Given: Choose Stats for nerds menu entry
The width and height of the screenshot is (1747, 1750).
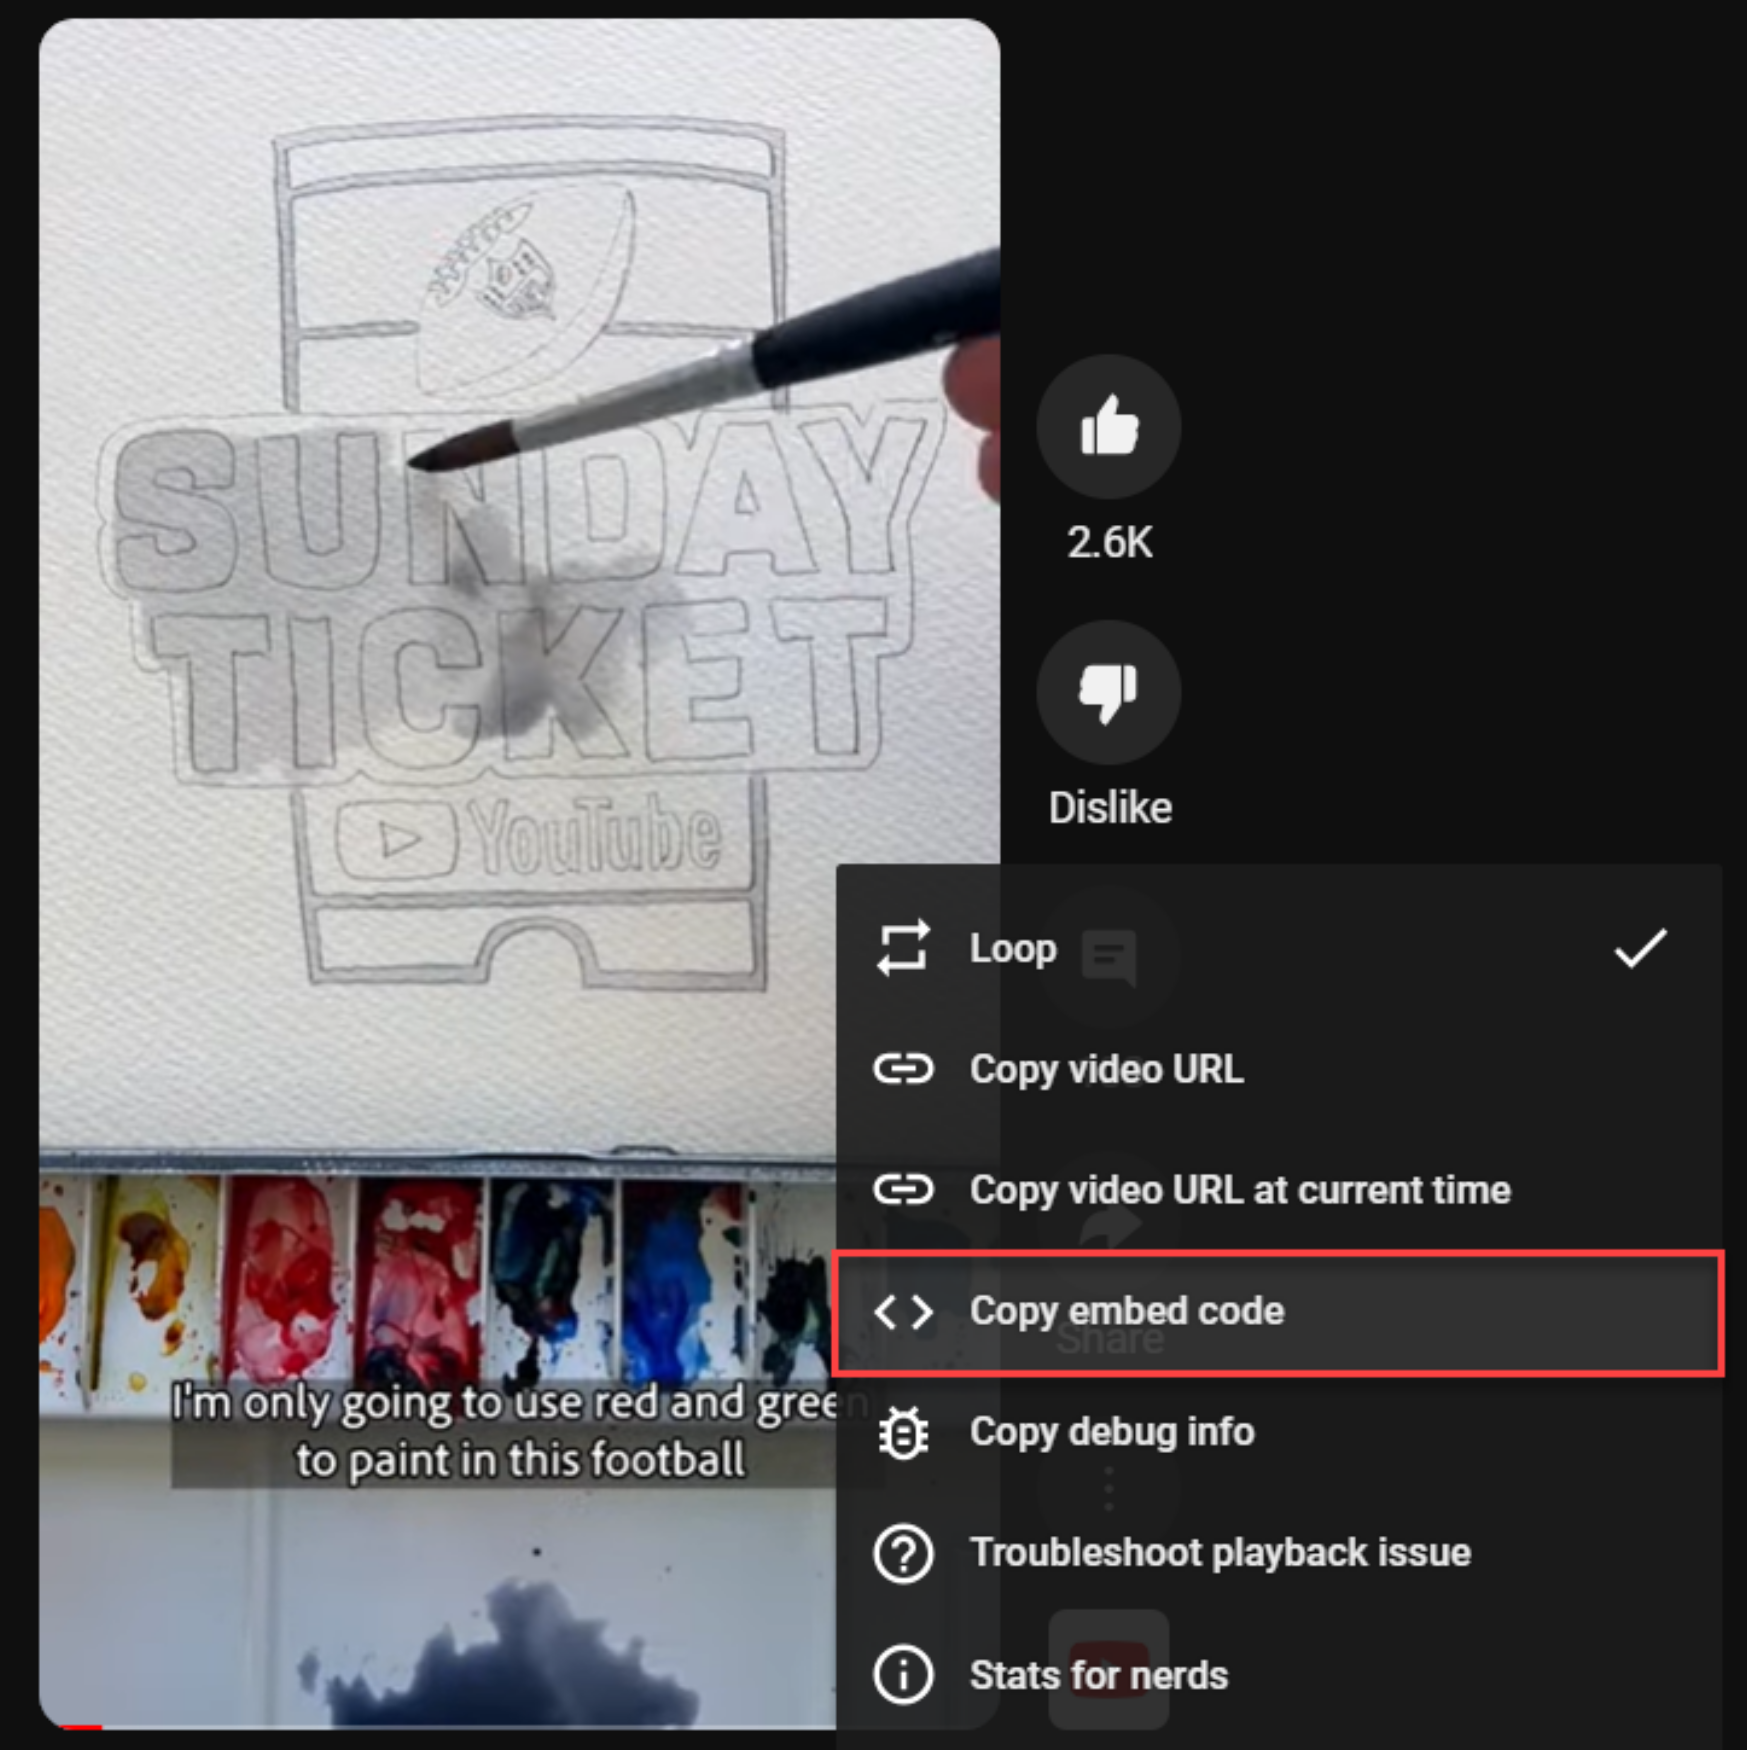Looking at the screenshot, I should point(1097,1674).
